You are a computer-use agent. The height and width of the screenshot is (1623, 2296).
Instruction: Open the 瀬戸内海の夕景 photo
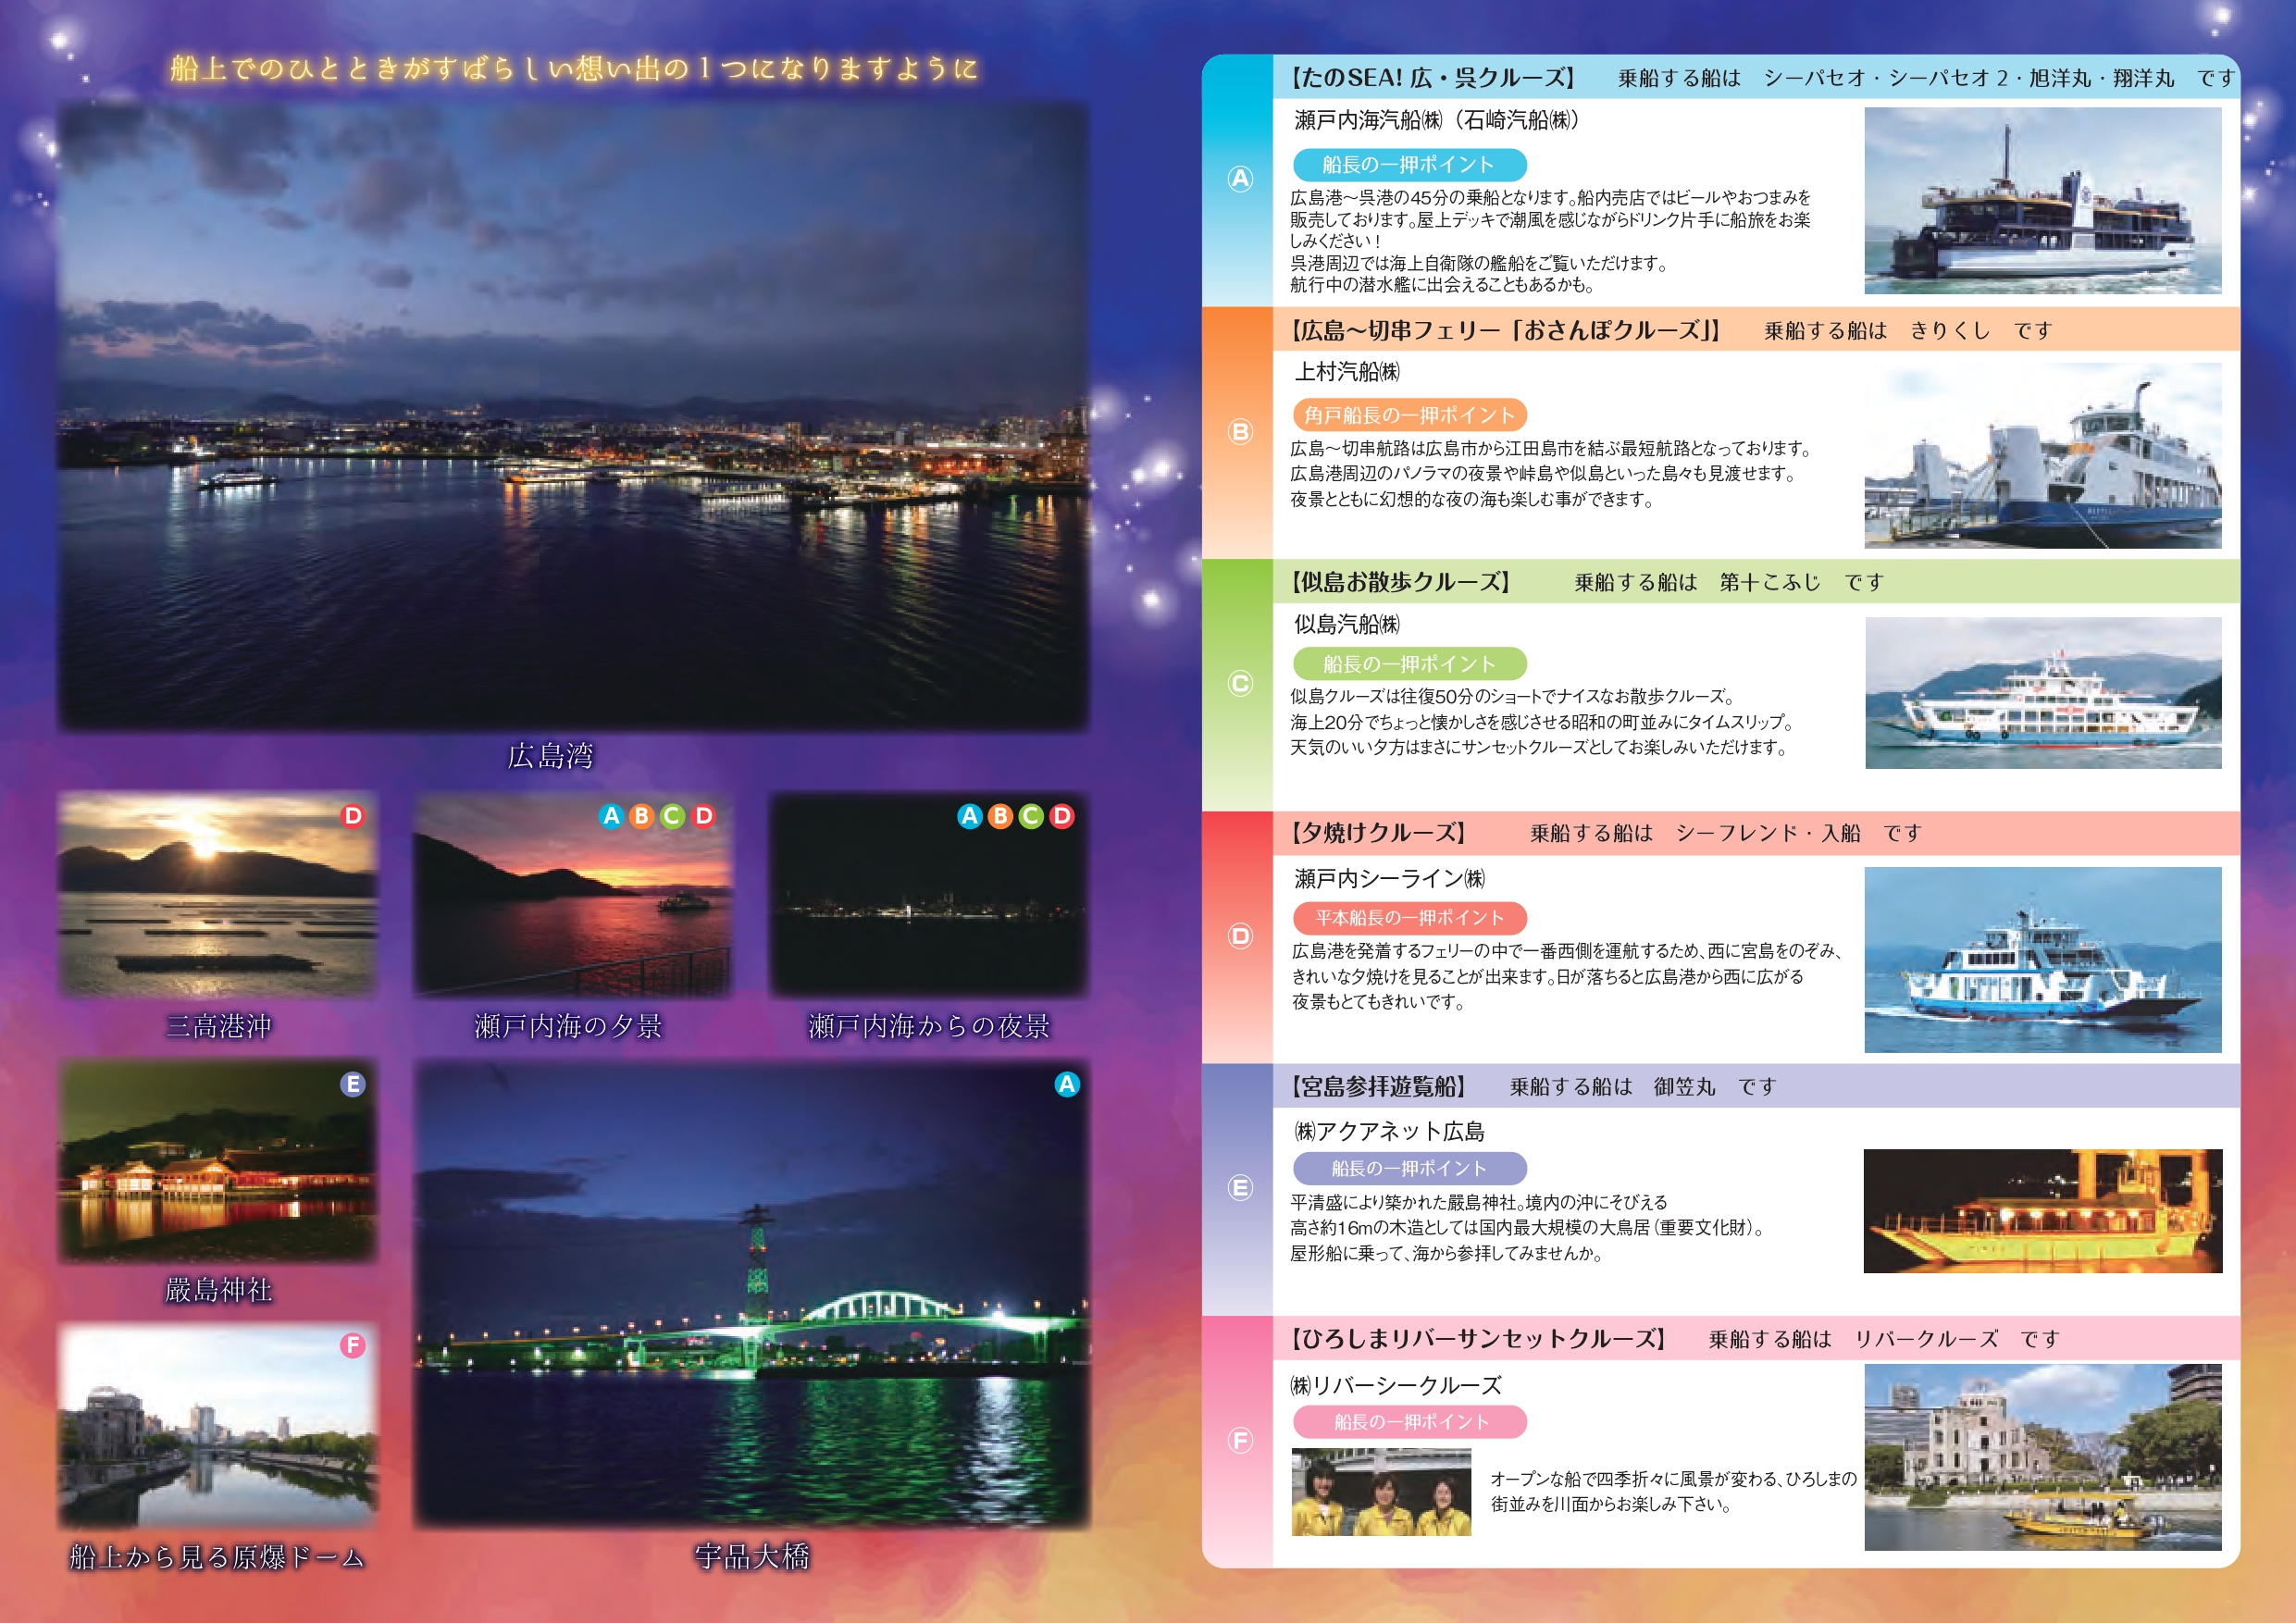click(573, 895)
